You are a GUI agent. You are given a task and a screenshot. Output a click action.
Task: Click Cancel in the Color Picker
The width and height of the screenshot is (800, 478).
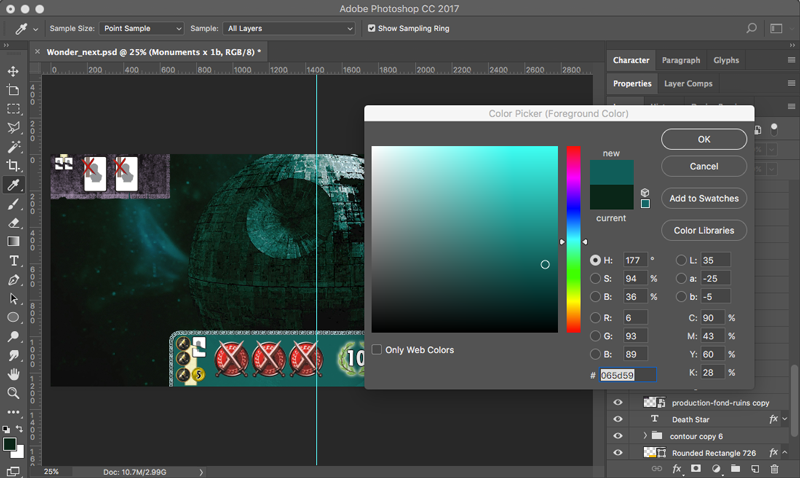coord(704,166)
